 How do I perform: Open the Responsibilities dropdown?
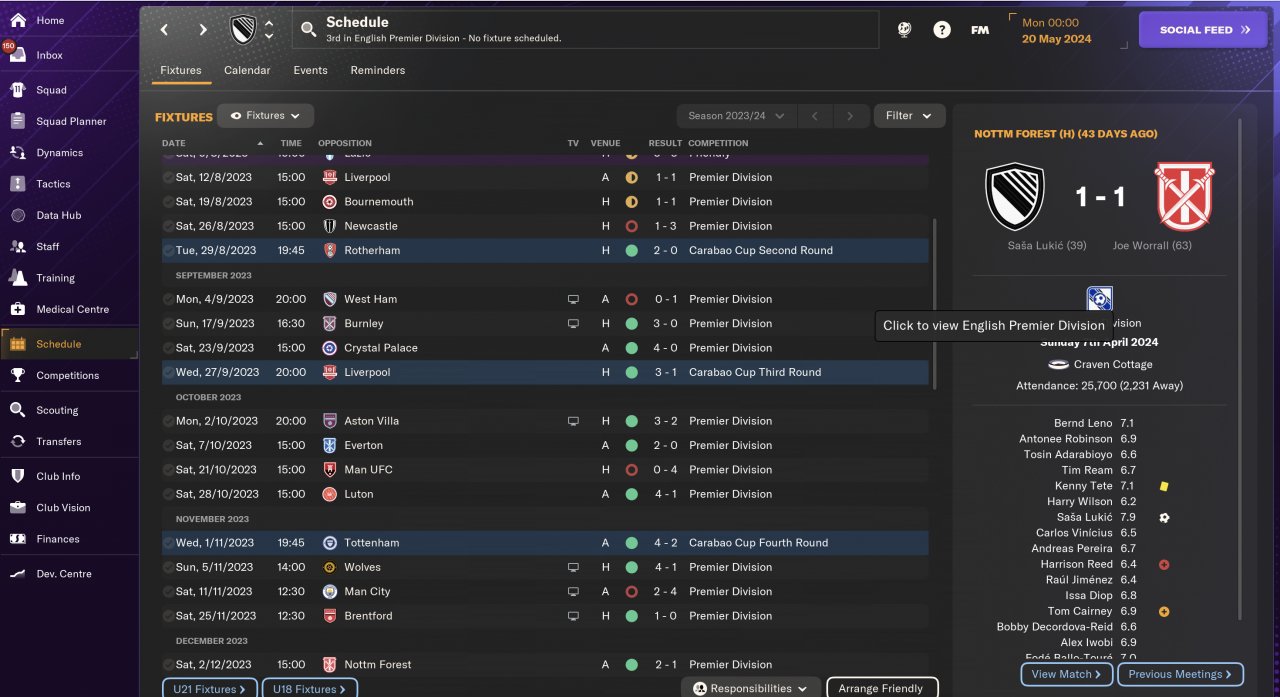tap(751, 688)
